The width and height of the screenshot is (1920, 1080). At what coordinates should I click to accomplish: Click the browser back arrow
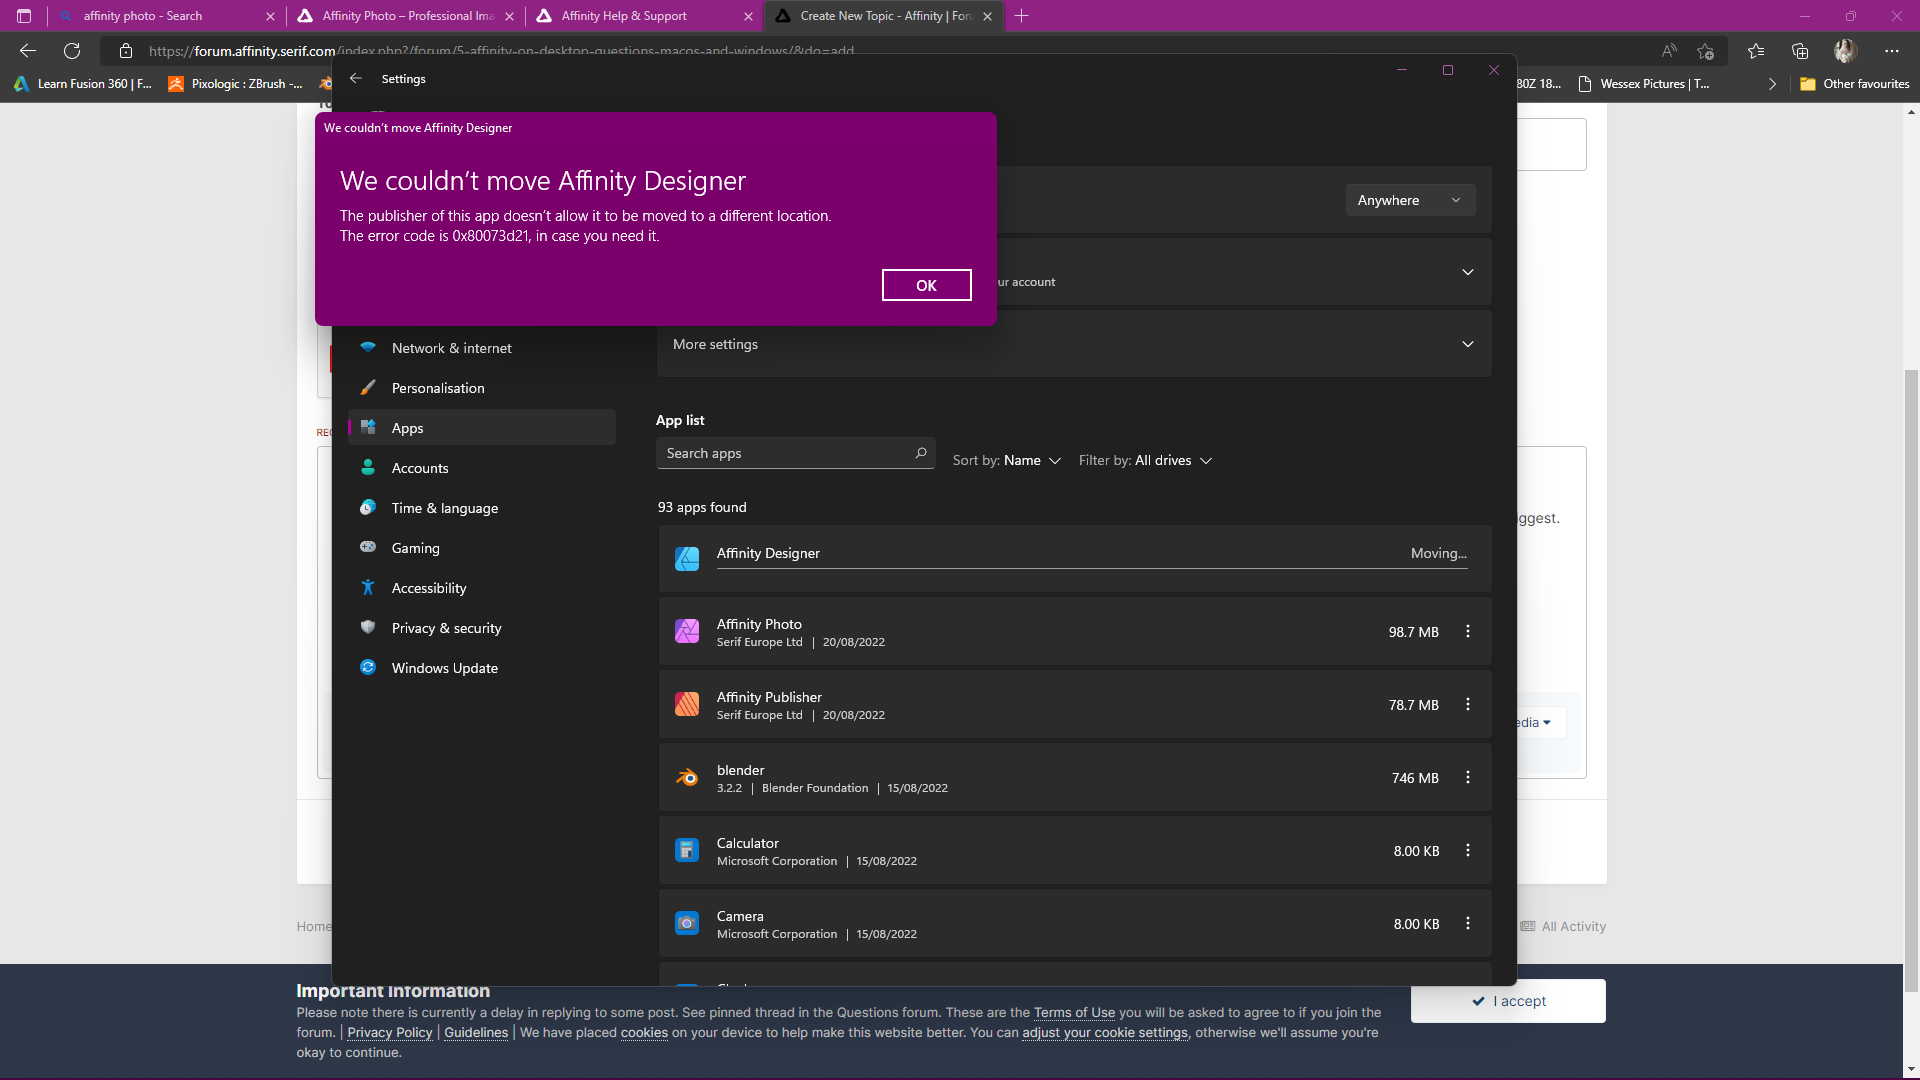[x=28, y=51]
